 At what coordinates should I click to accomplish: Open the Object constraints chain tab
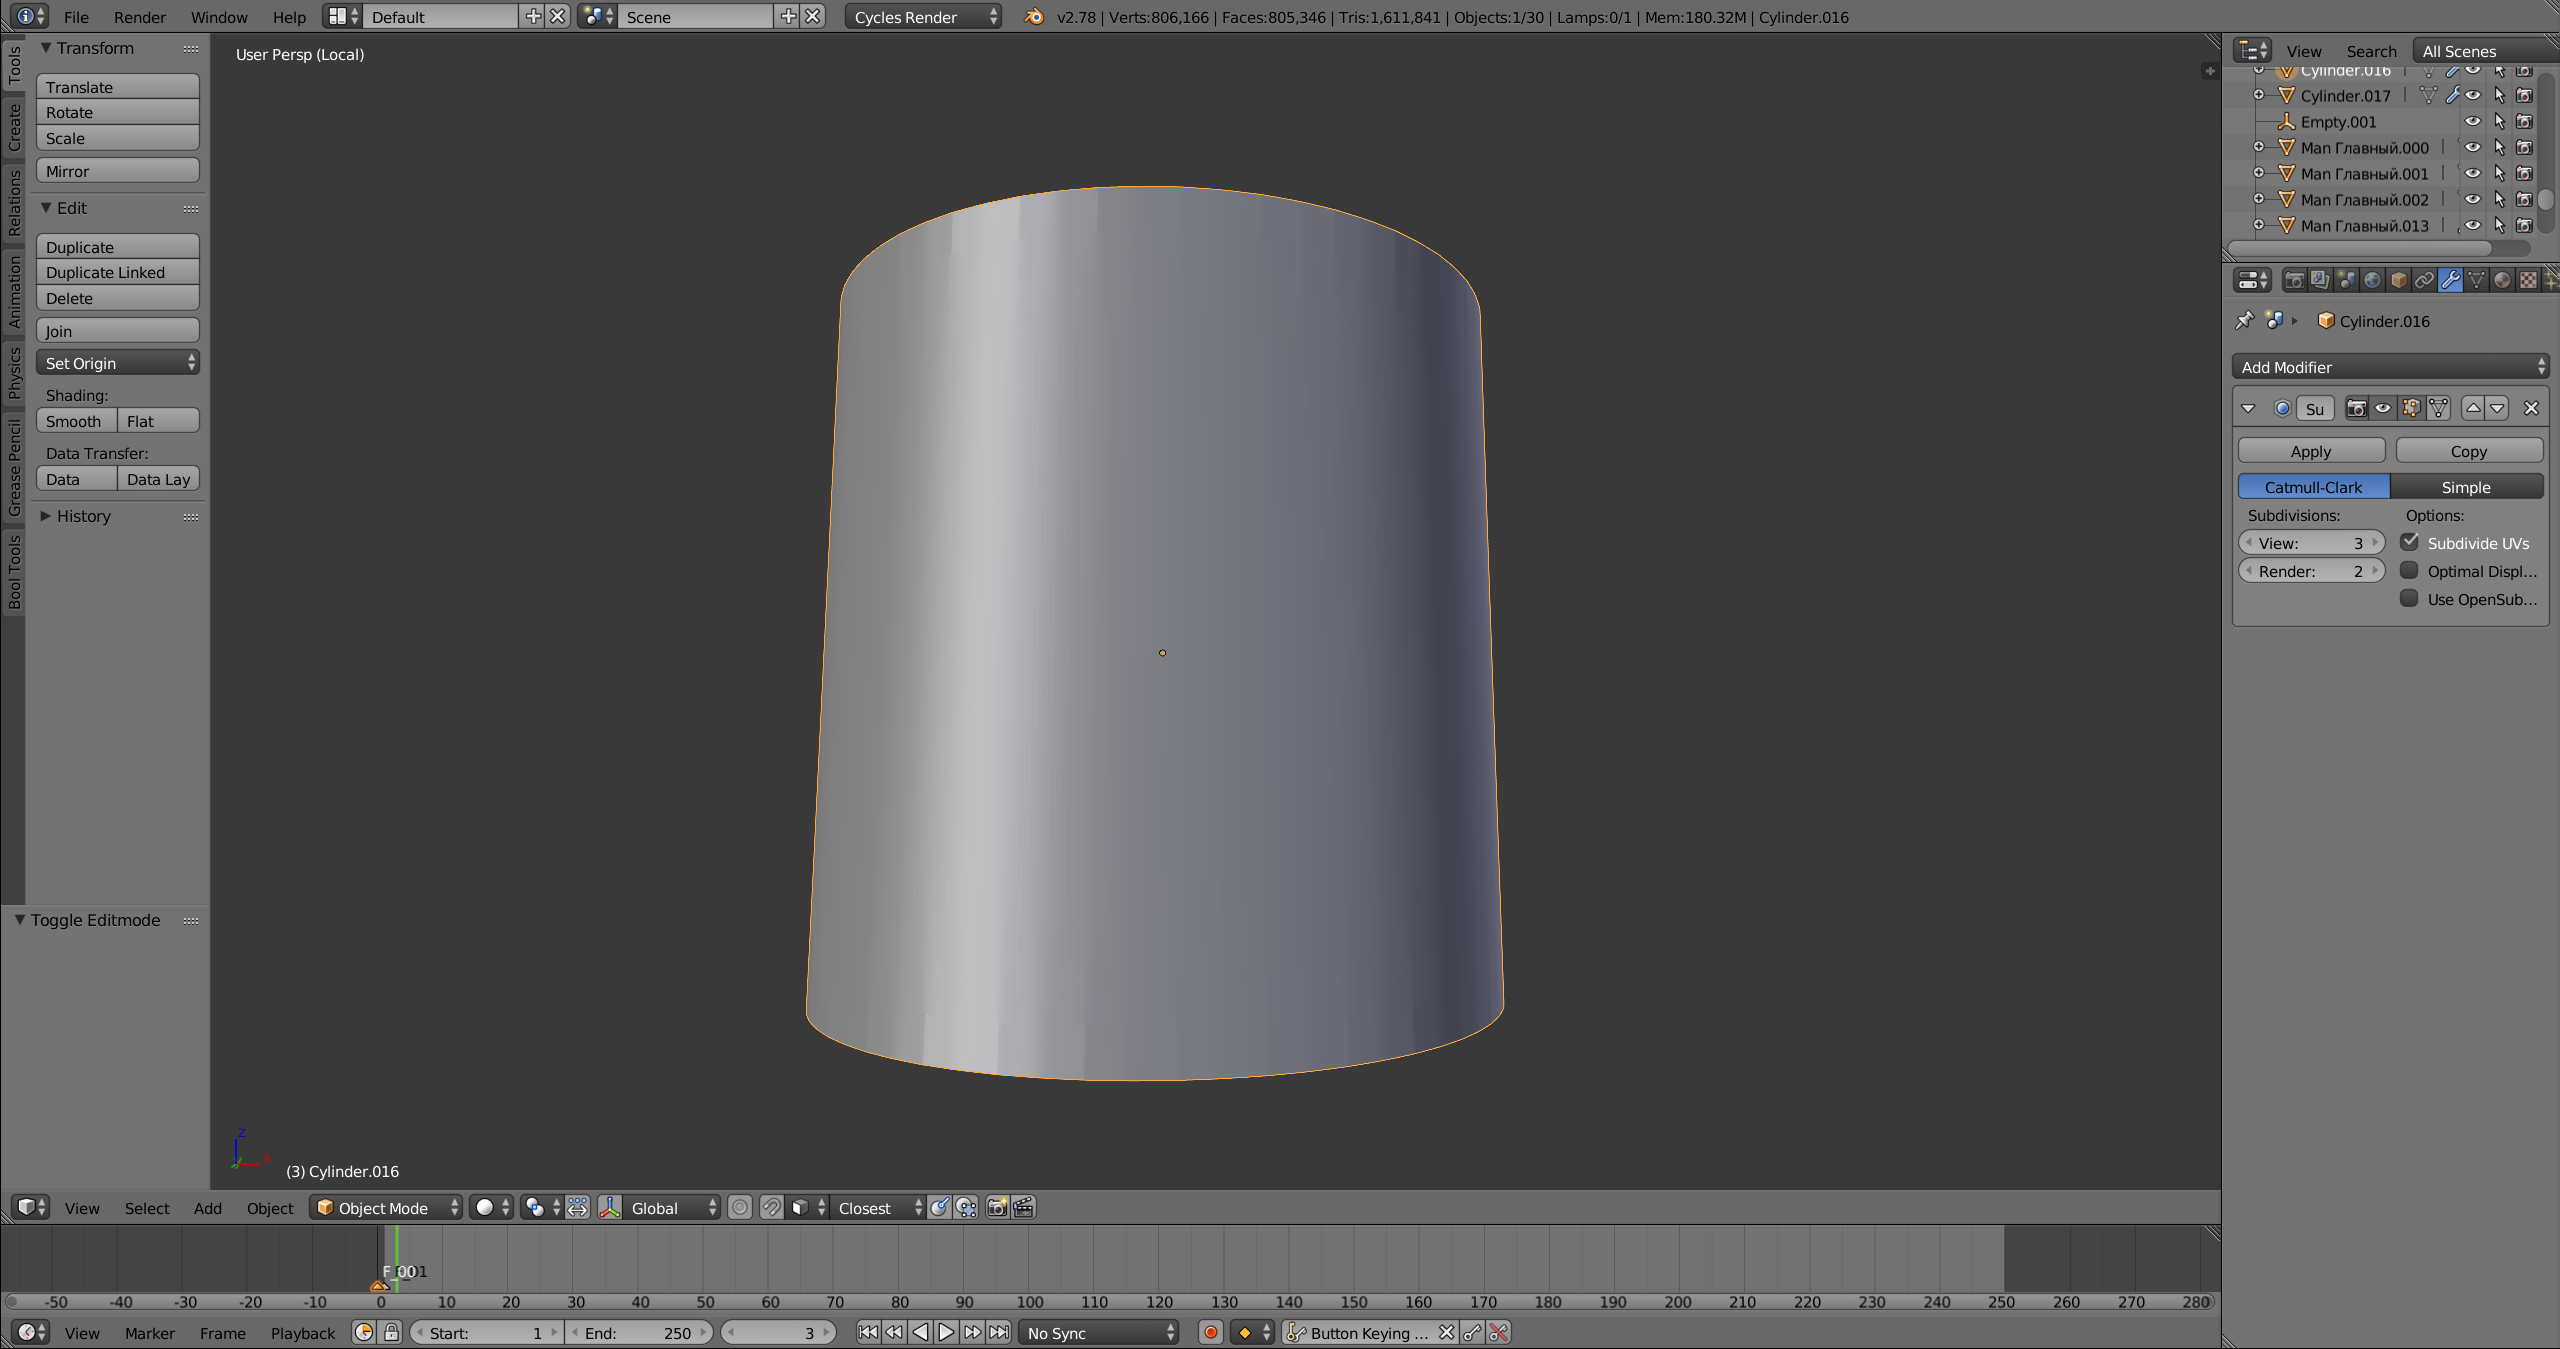[2424, 281]
